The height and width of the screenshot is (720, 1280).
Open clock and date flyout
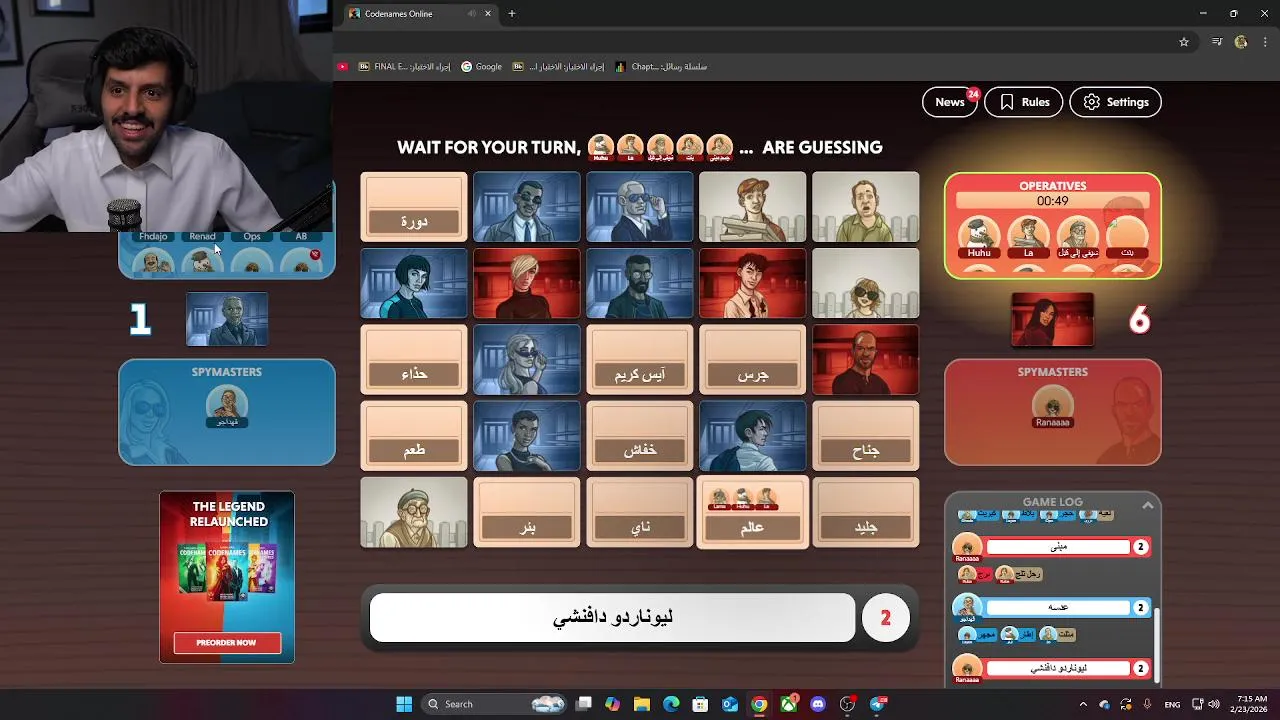(1252, 704)
